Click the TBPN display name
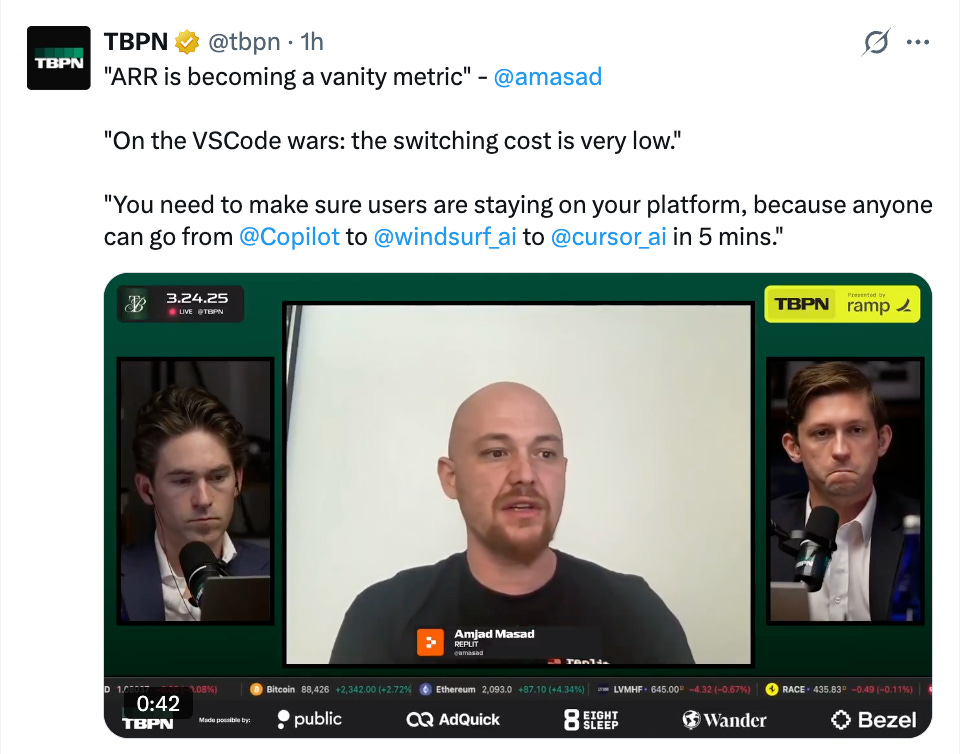This screenshot has width=964, height=754. [136, 42]
